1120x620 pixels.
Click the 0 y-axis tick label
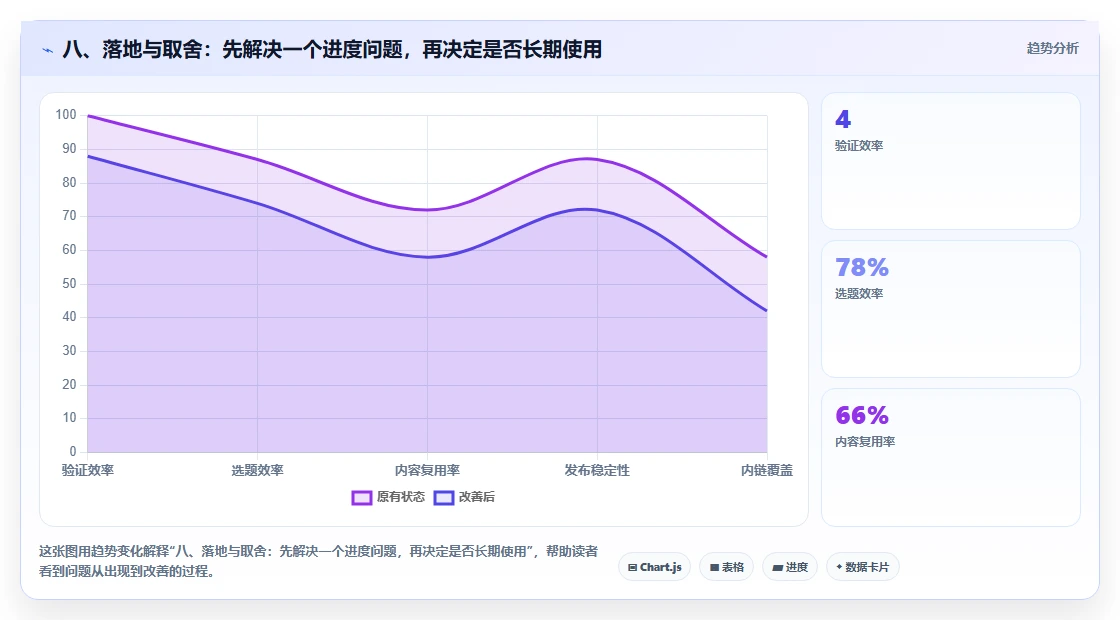(73, 451)
